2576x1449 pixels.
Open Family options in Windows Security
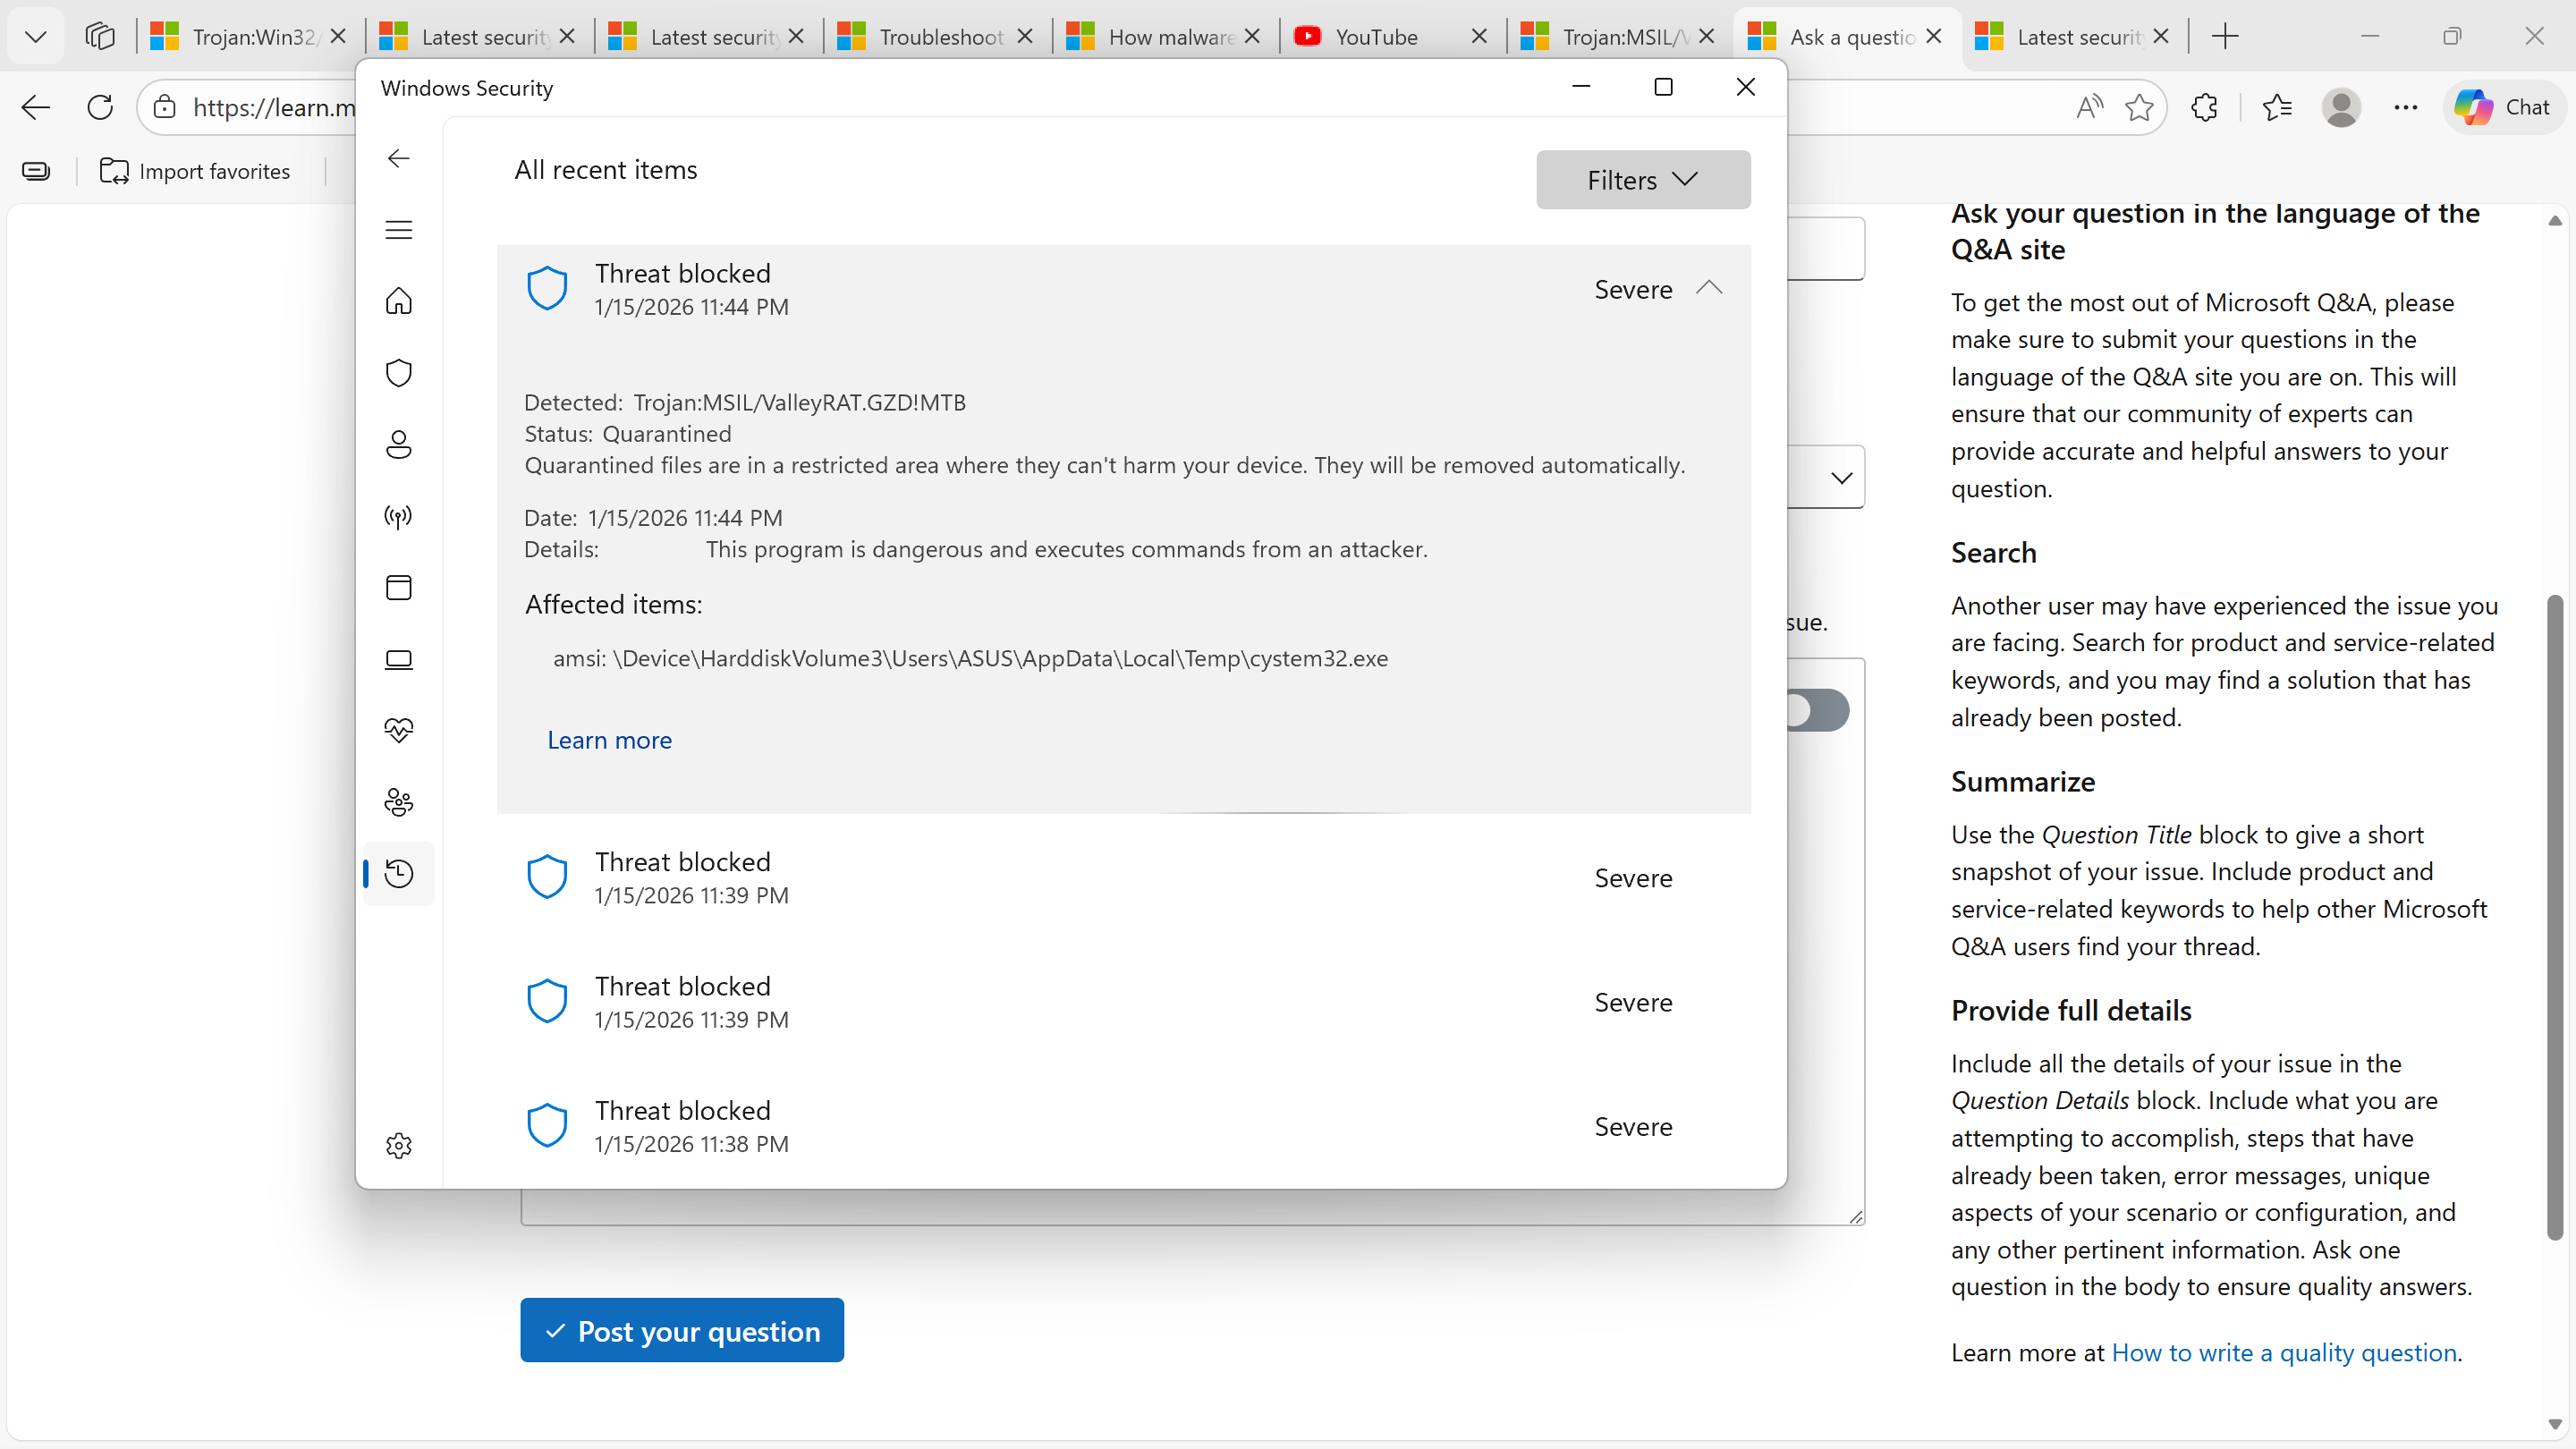(x=398, y=801)
